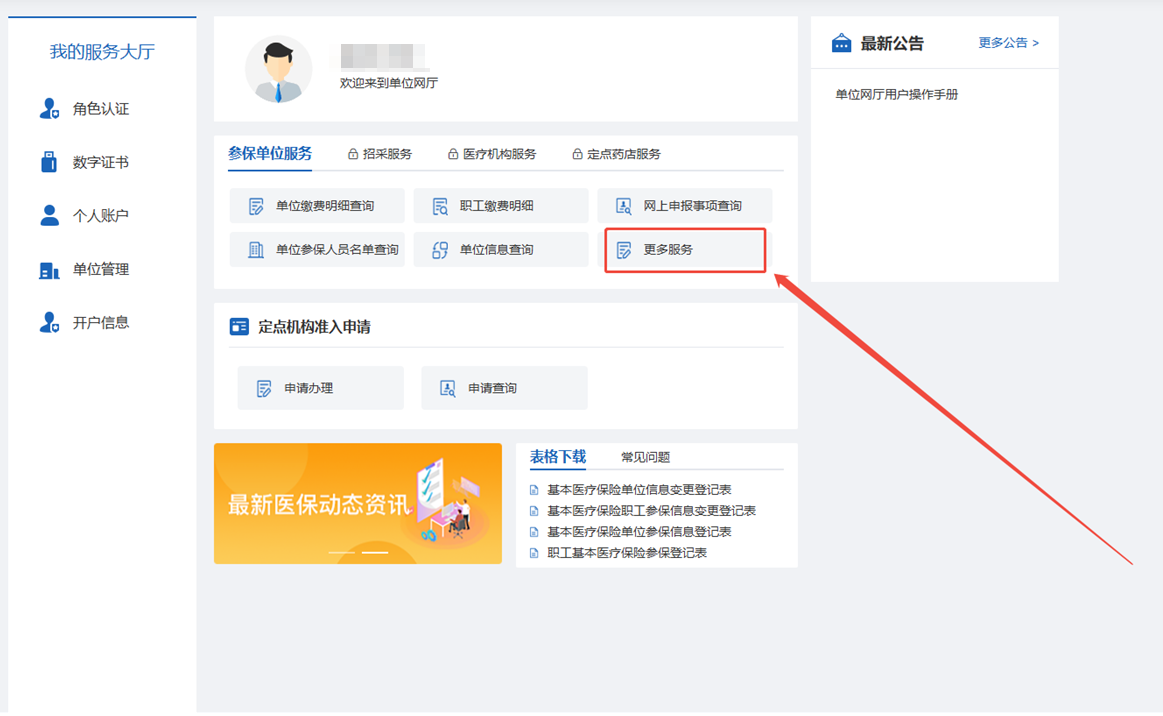1163x716 pixels.
Task: Click the 最新公告 announcement icon
Action: (841, 43)
